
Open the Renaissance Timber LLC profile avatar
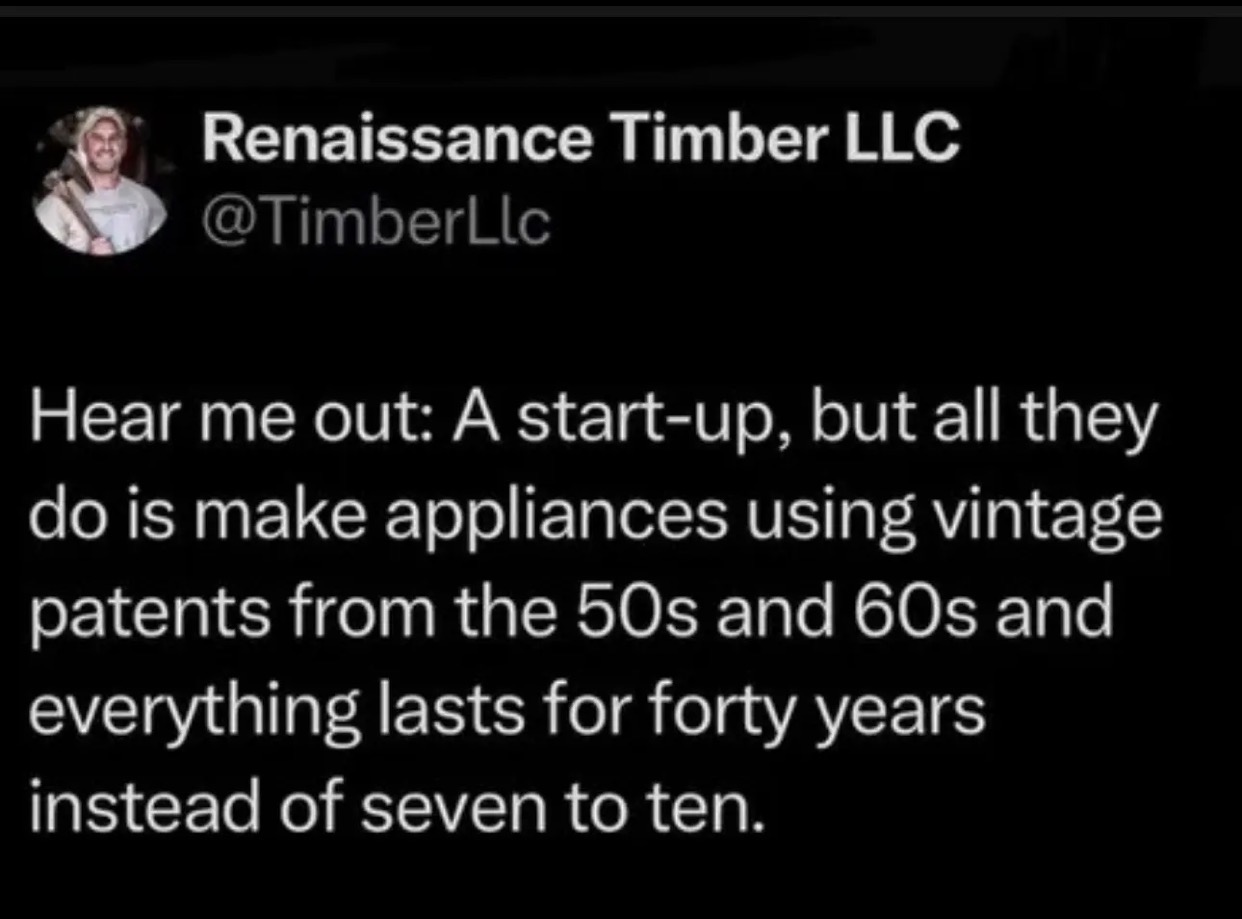click(x=98, y=182)
